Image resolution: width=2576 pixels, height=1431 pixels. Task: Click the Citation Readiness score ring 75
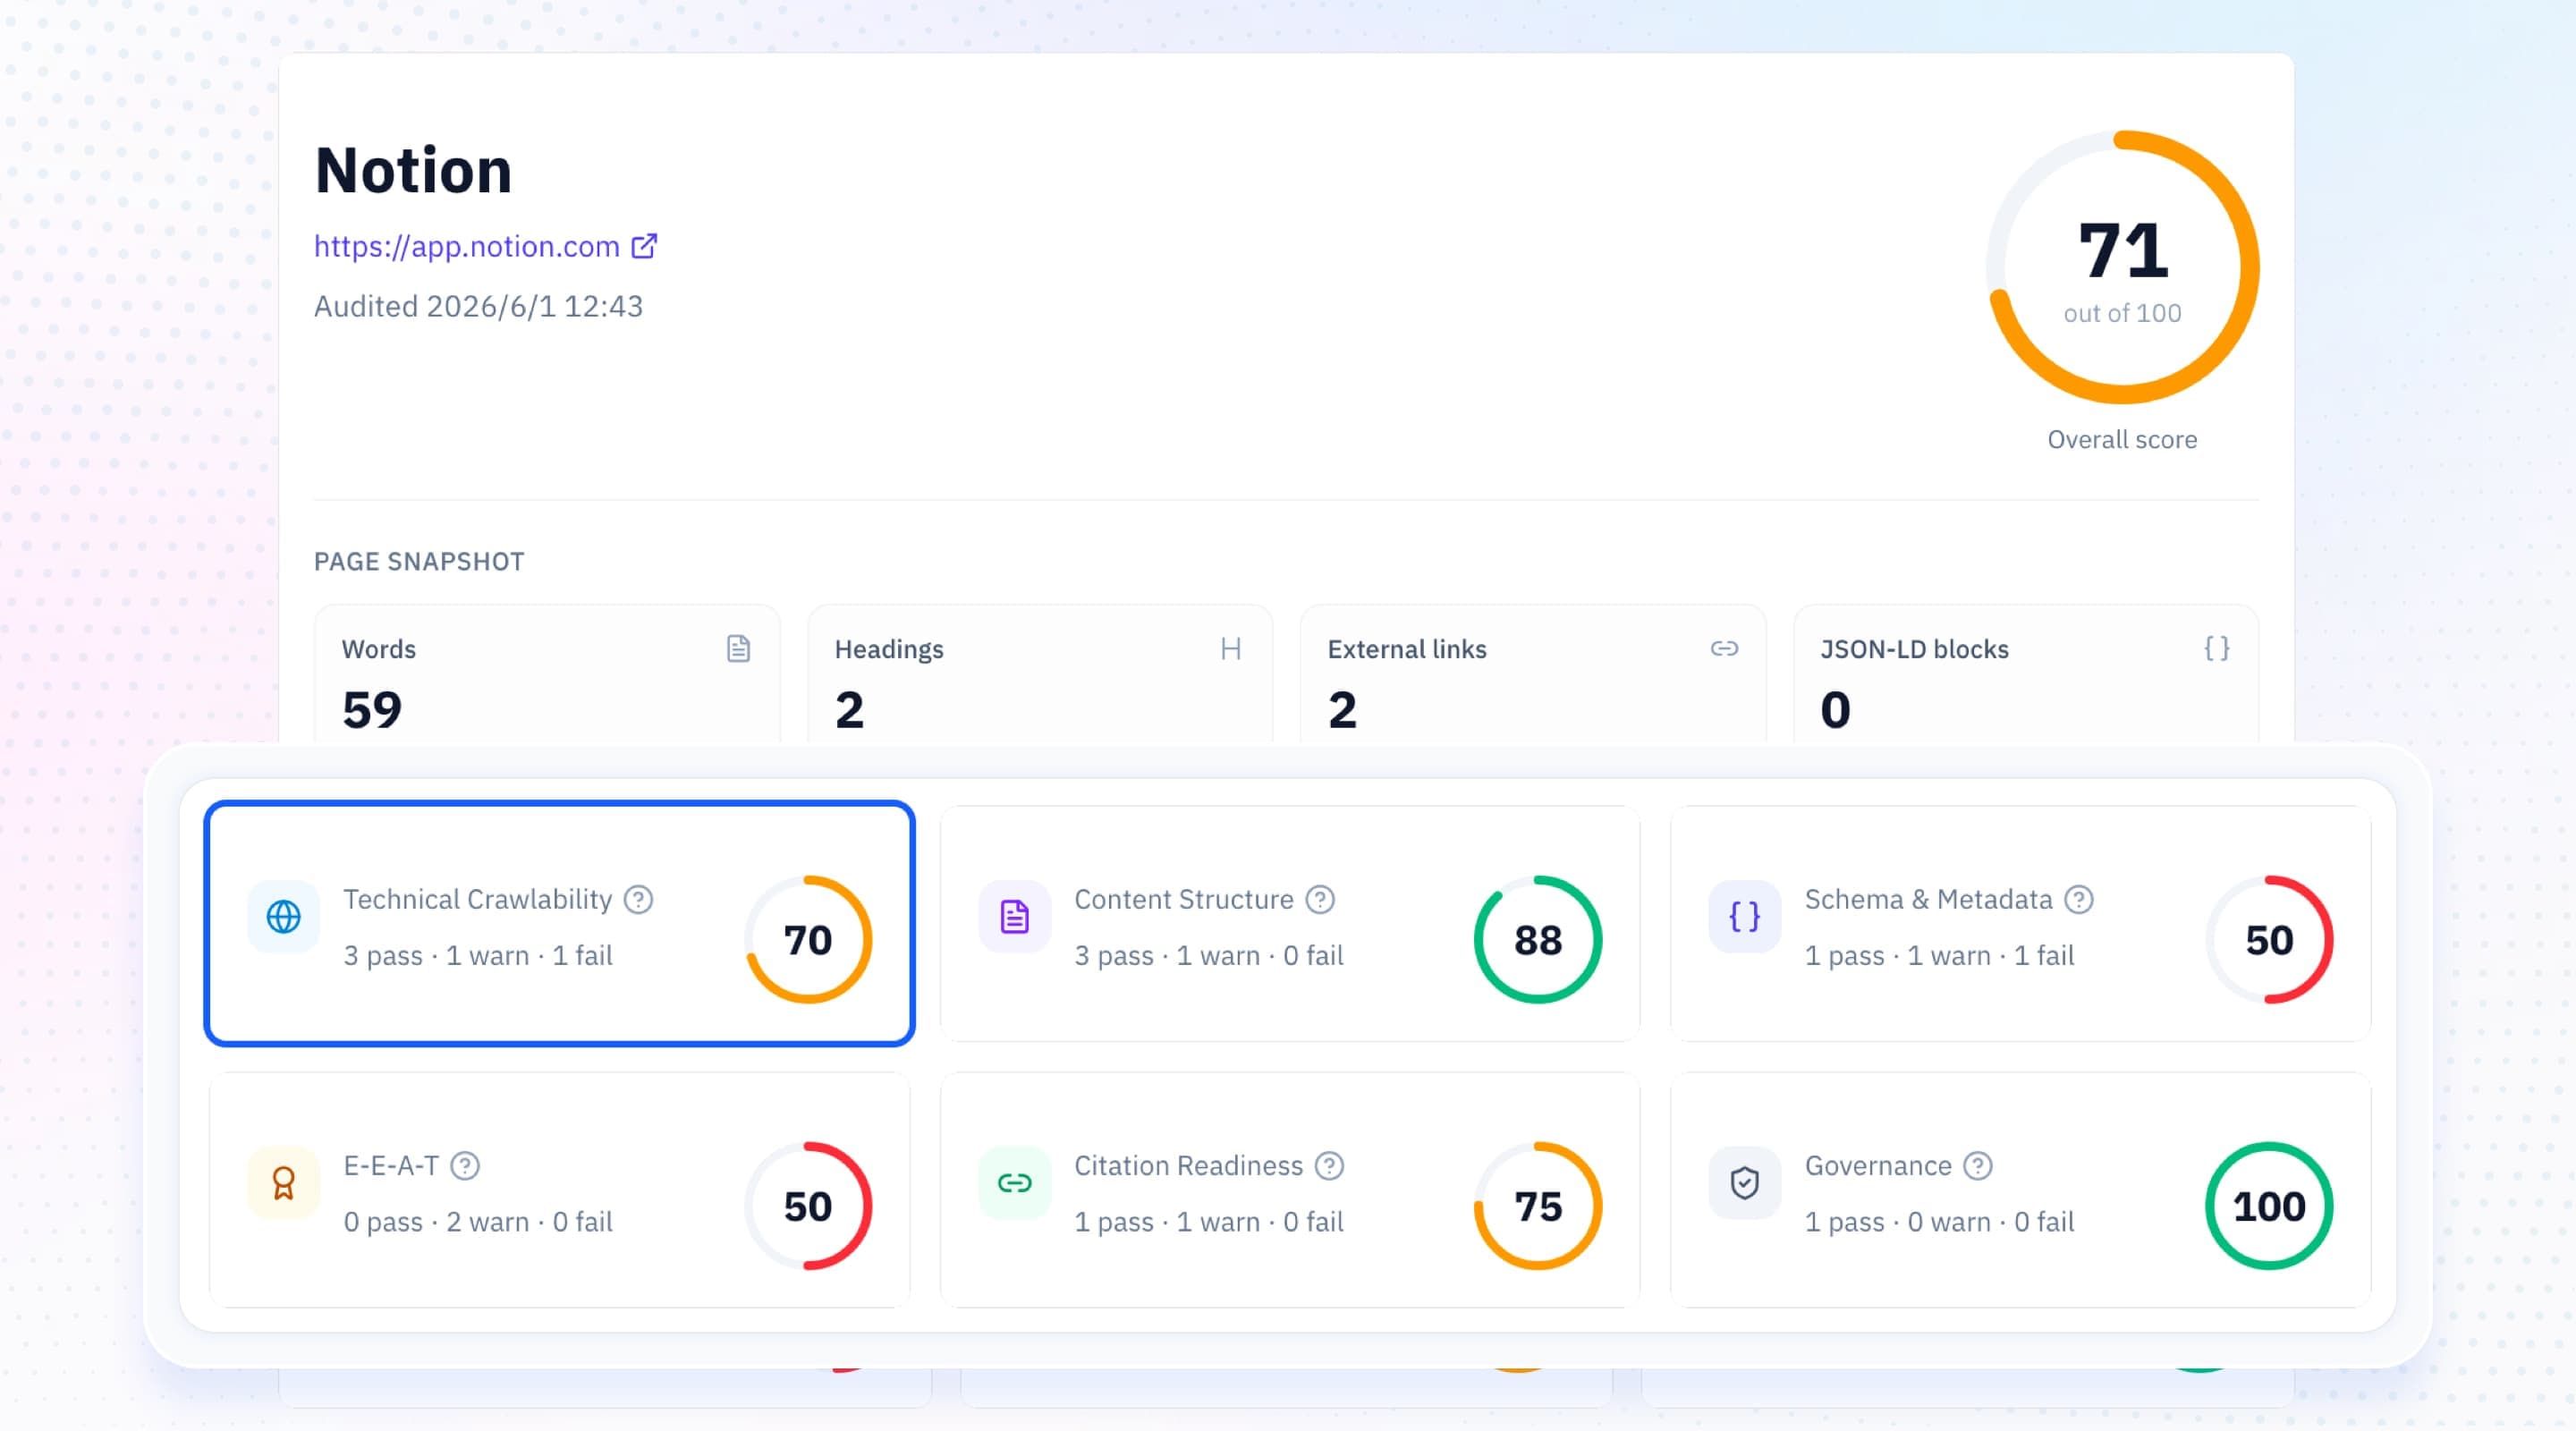(x=1538, y=1206)
